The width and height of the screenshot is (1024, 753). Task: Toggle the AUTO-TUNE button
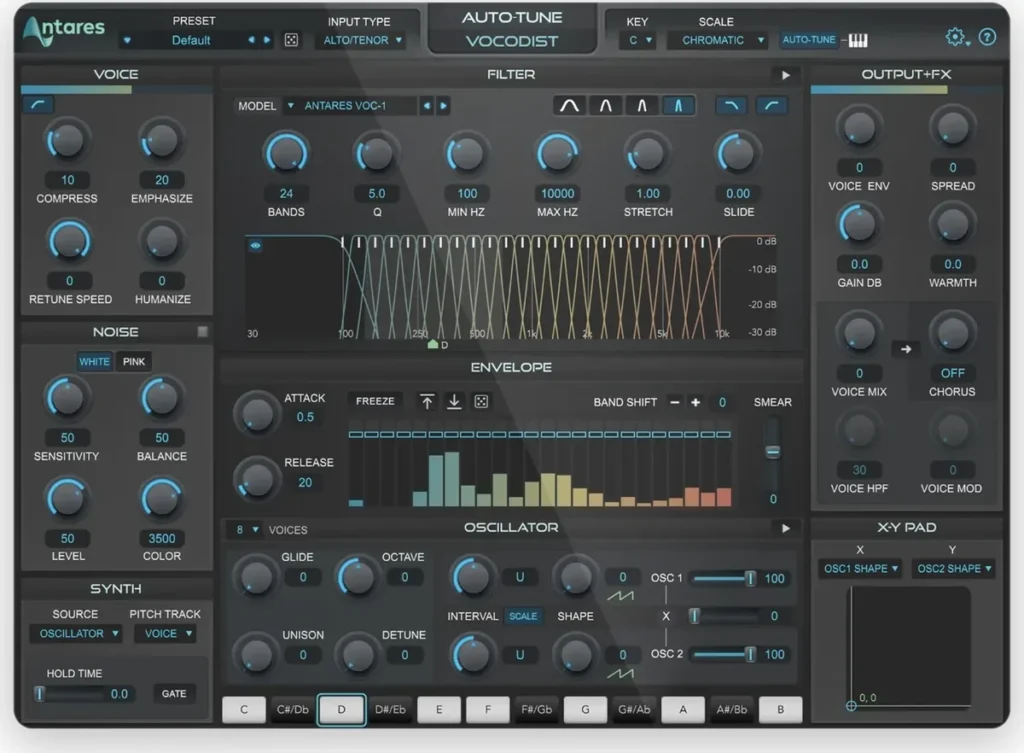point(808,40)
